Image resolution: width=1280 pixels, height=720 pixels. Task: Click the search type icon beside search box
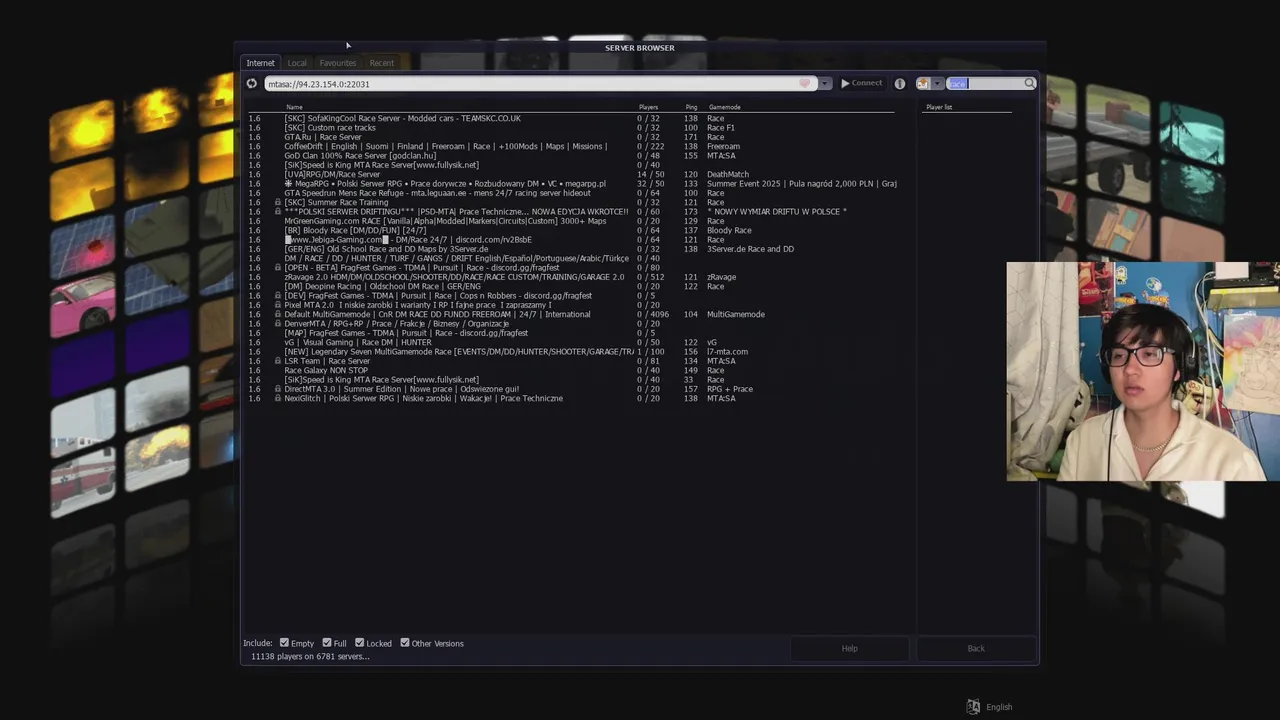point(923,84)
